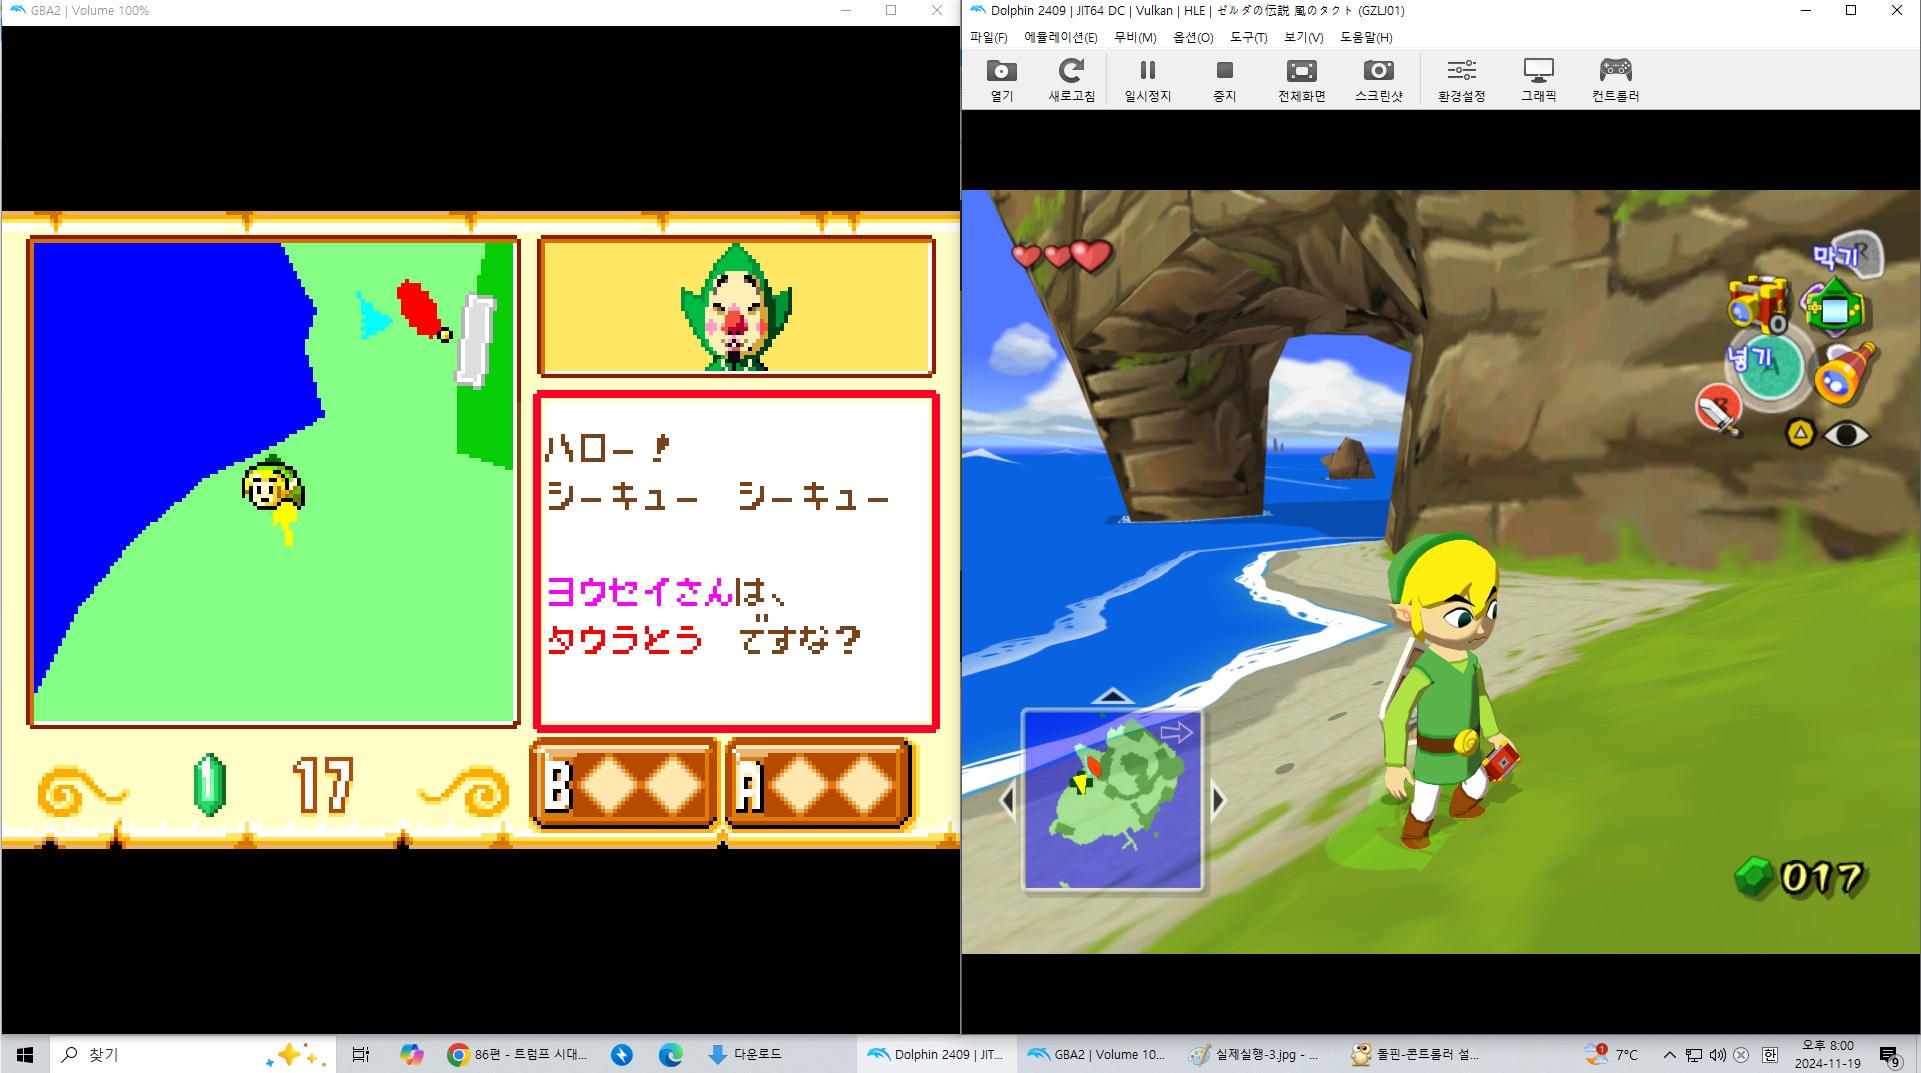The height and width of the screenshot is (1073, 1921).
Task: Open the 도움말(H) menu
Action: tap(1366, 37)
